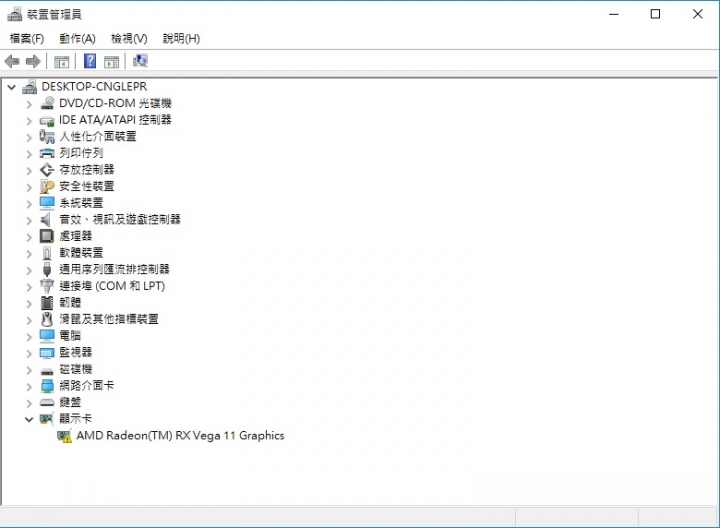Click the scan for hardware changes icon

coord(140,61)
